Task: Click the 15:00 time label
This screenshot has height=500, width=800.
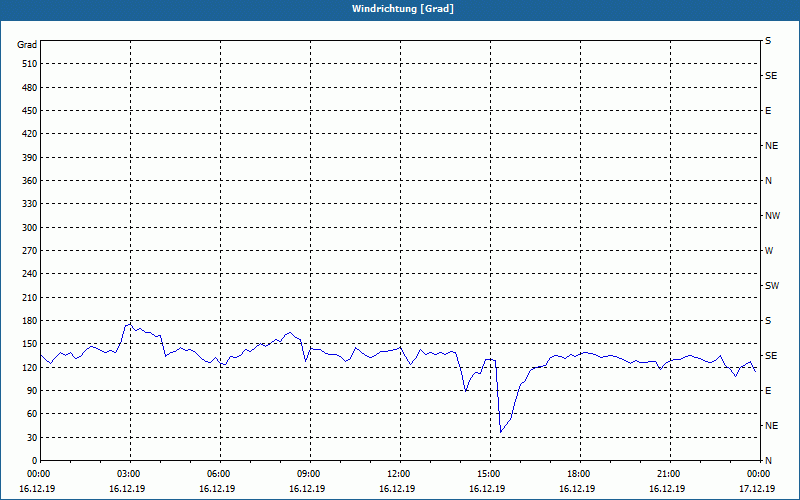Action: coord(490,474)
